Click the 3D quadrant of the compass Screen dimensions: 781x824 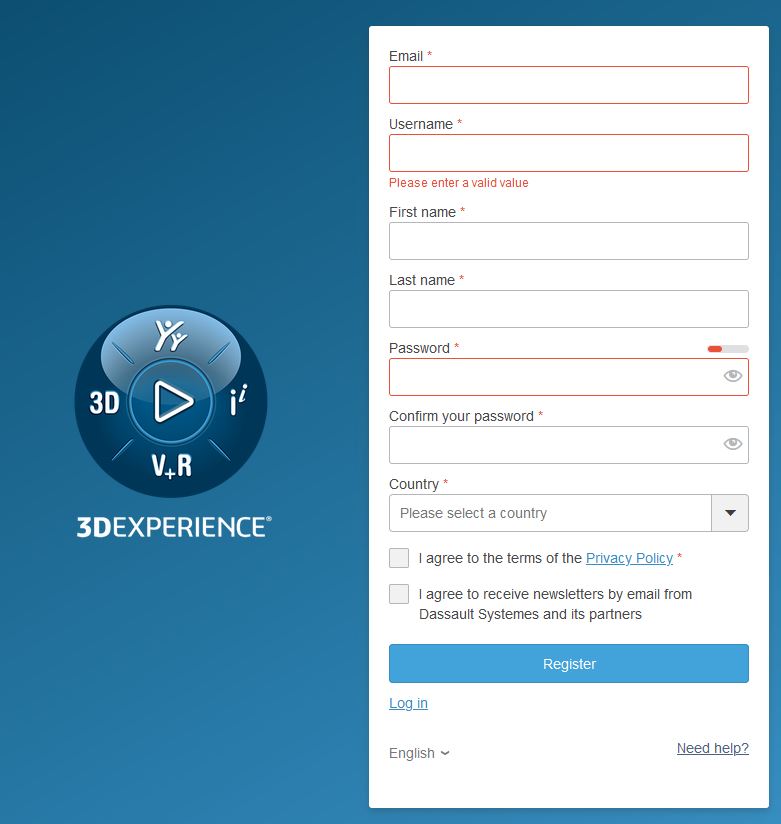pyautogui.click(x=105, y=403)
